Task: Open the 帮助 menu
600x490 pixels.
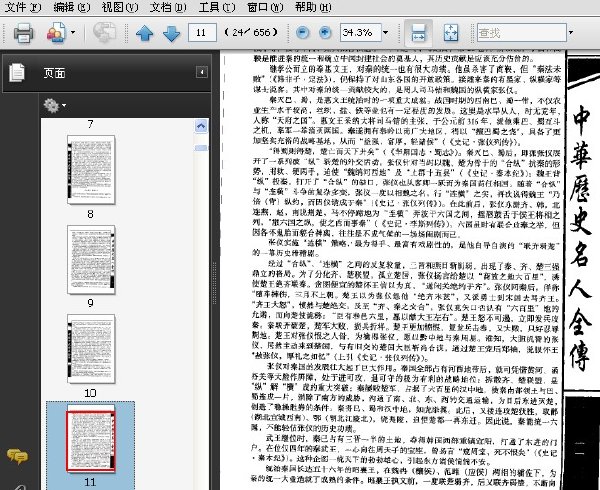Action: point(313,7)
